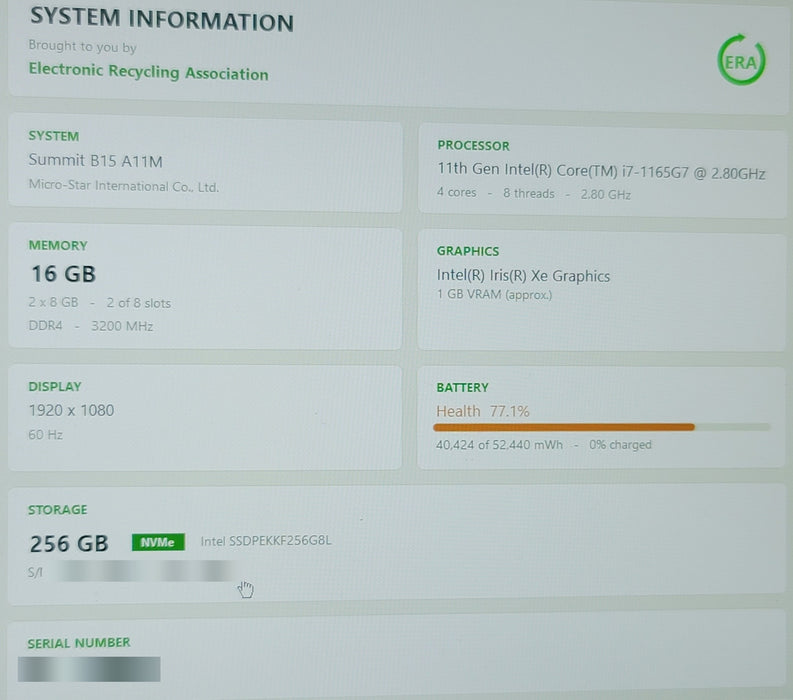Select the GRAPHICS section label
Viewport: 793px width, 700px height.
468,251
